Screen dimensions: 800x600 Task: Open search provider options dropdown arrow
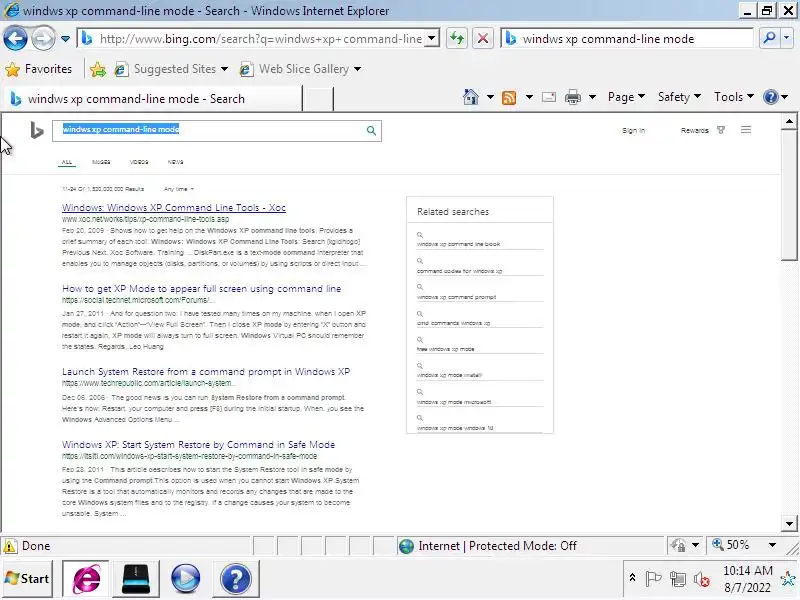click(787, 38)
